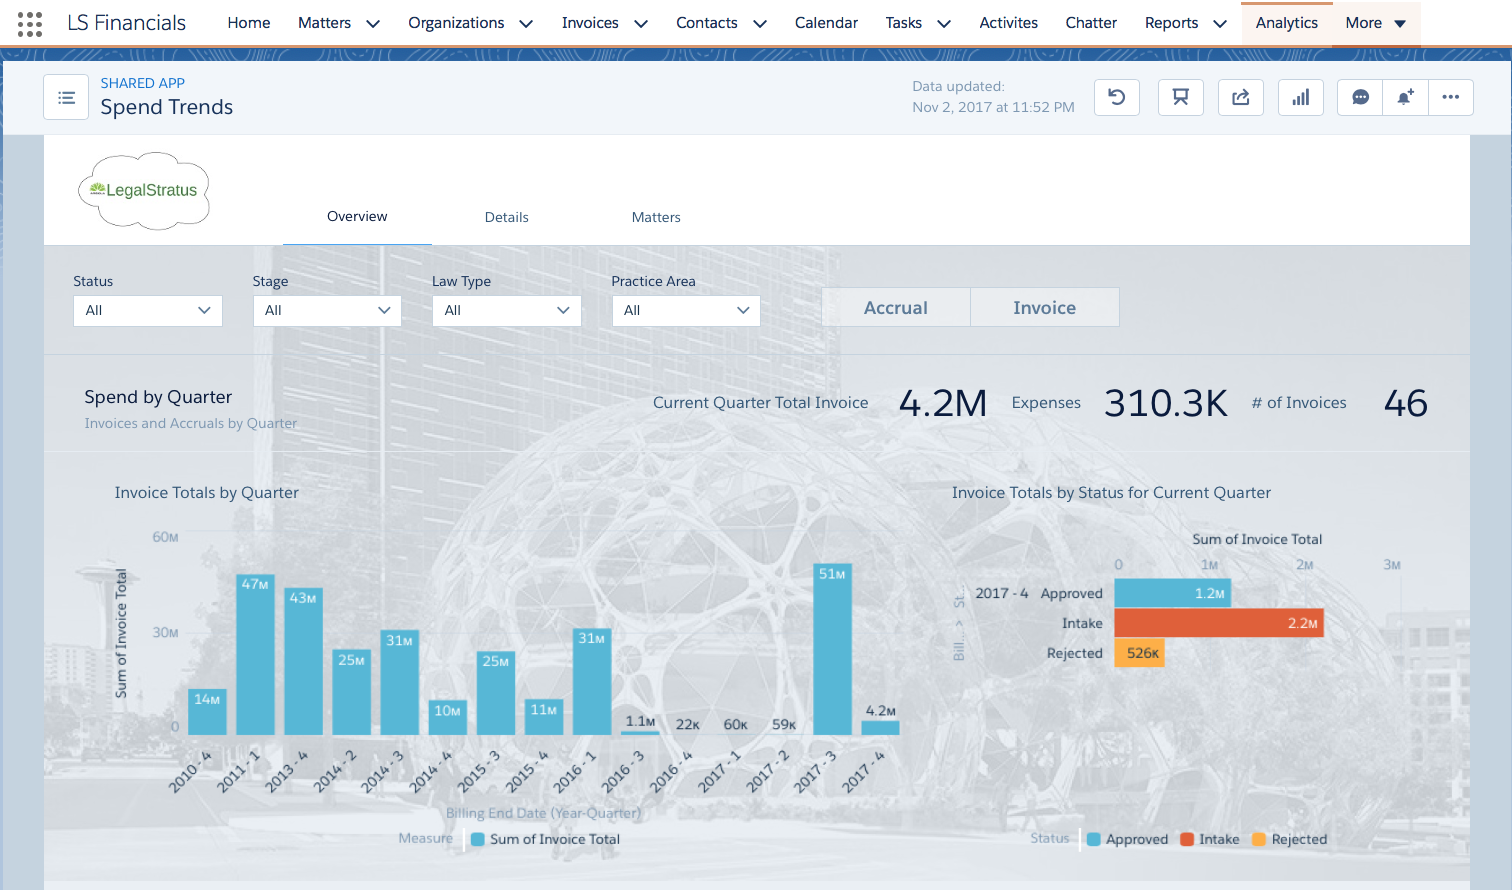Click the Approved 1.2M blue bar
The height and width of the screenshot is (890, 1512).
(x=1172, y=593)
